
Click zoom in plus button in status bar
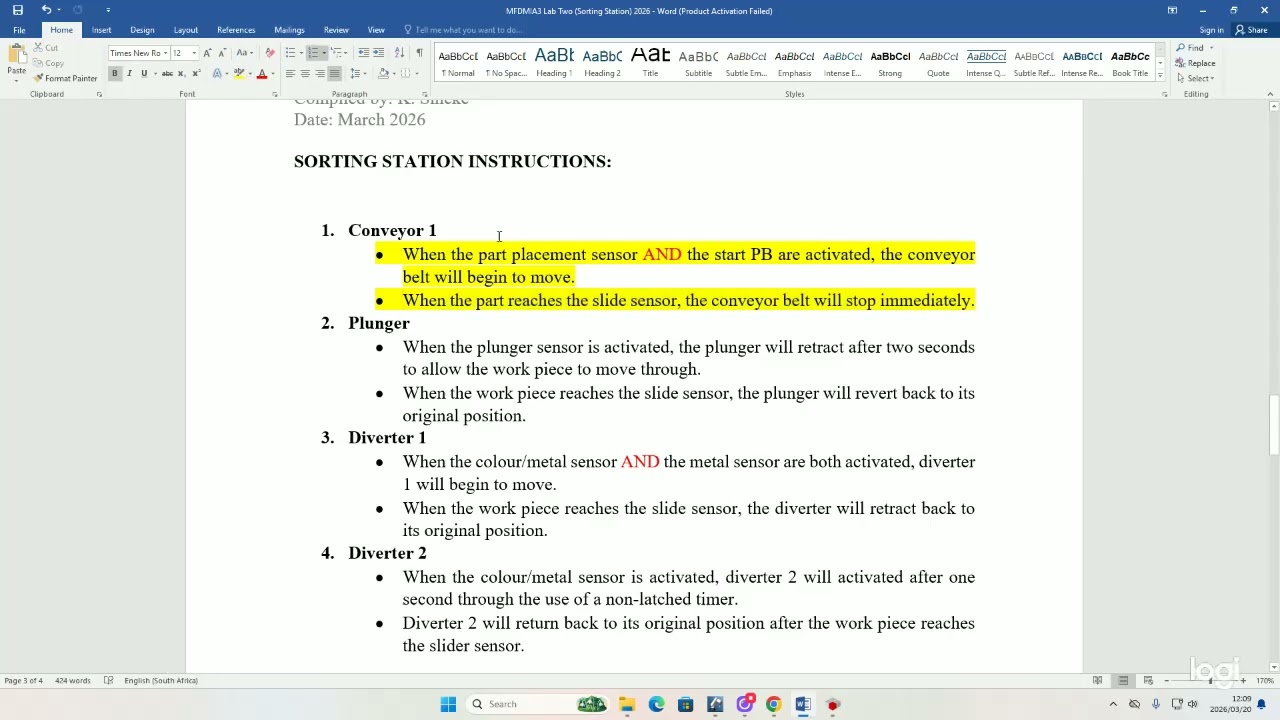point(1243,681)
